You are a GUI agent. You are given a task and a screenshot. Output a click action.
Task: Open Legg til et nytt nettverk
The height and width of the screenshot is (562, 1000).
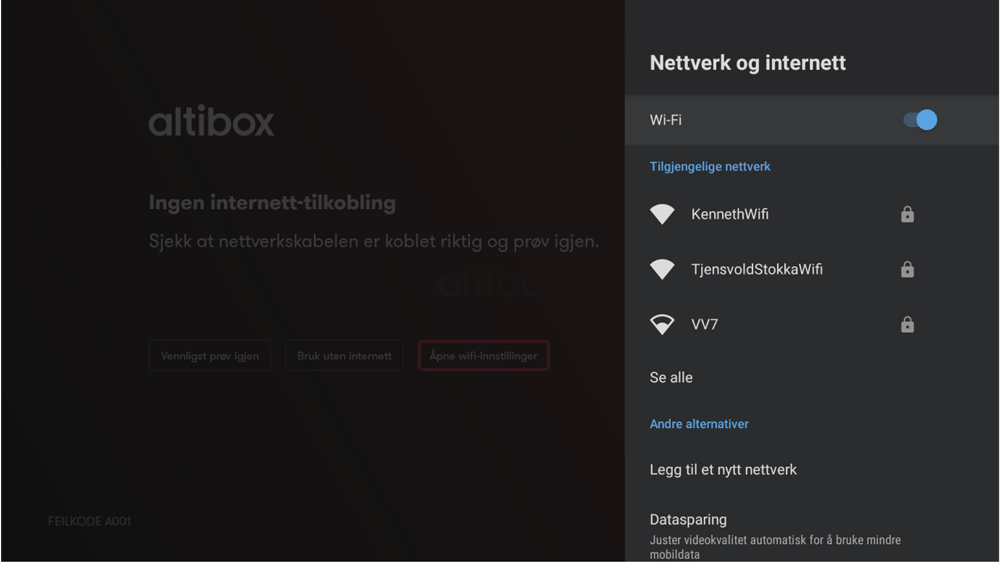tap(723, 470)
